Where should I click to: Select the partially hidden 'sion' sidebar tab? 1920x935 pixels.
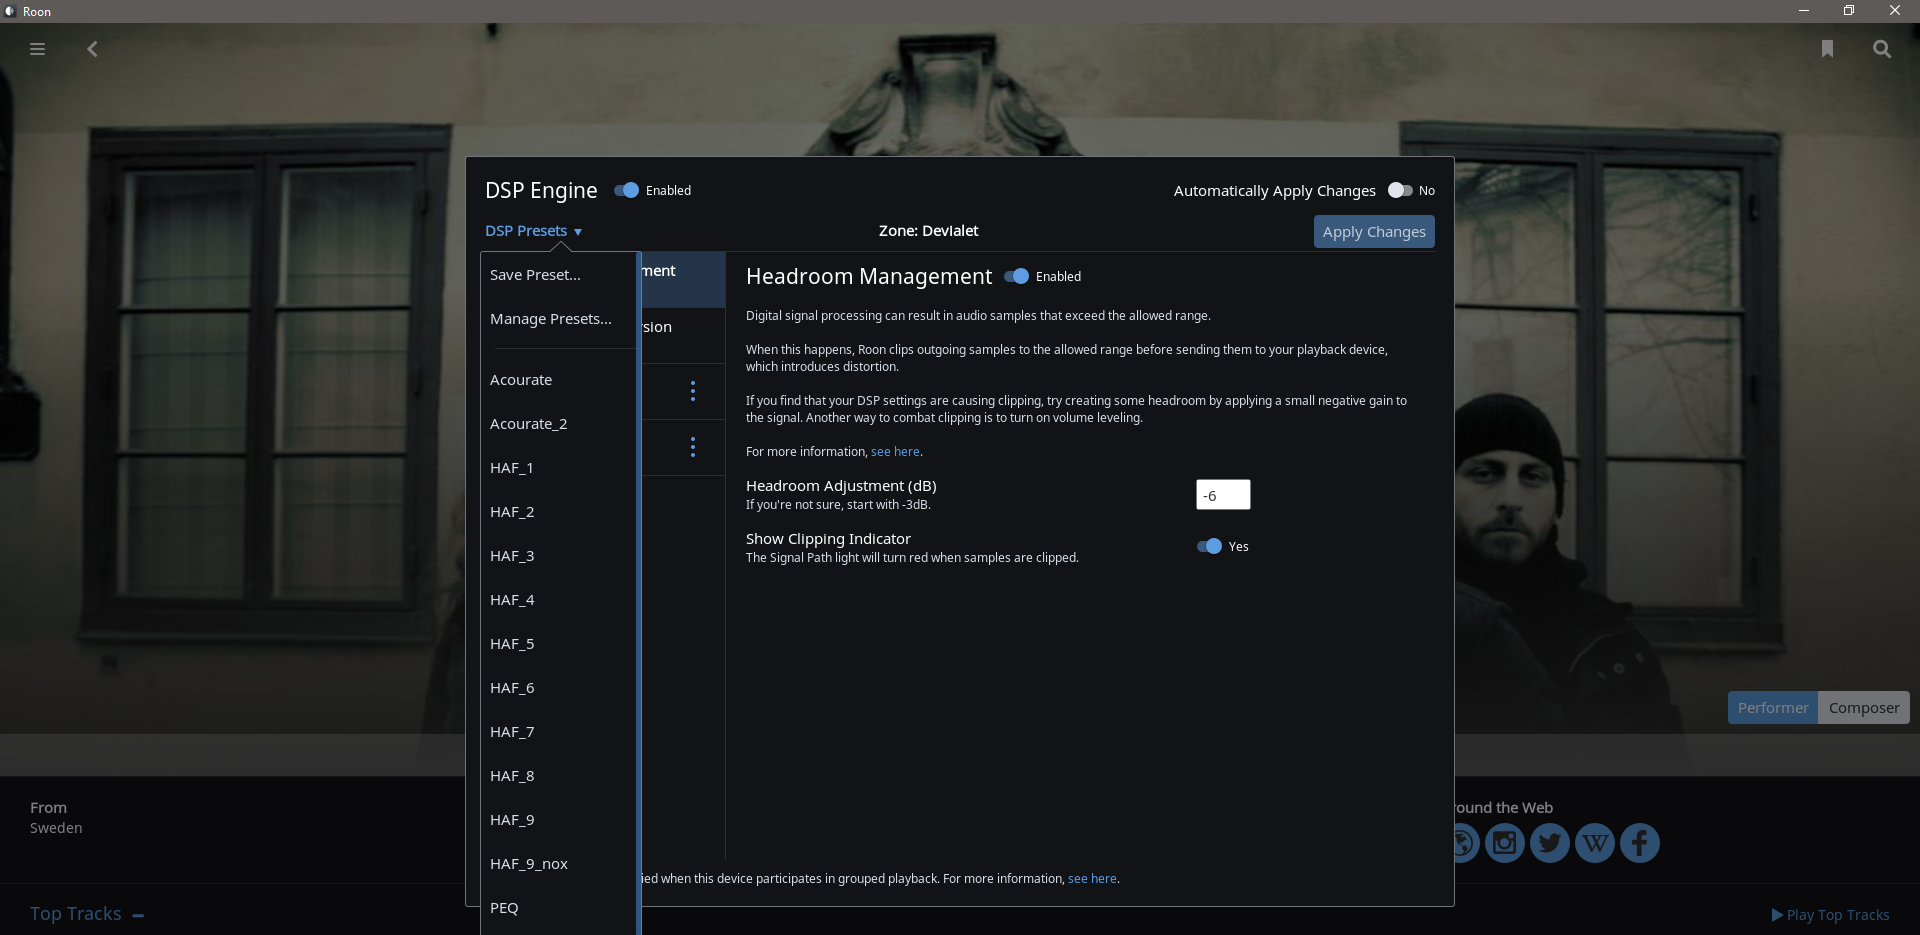(683, 336)
